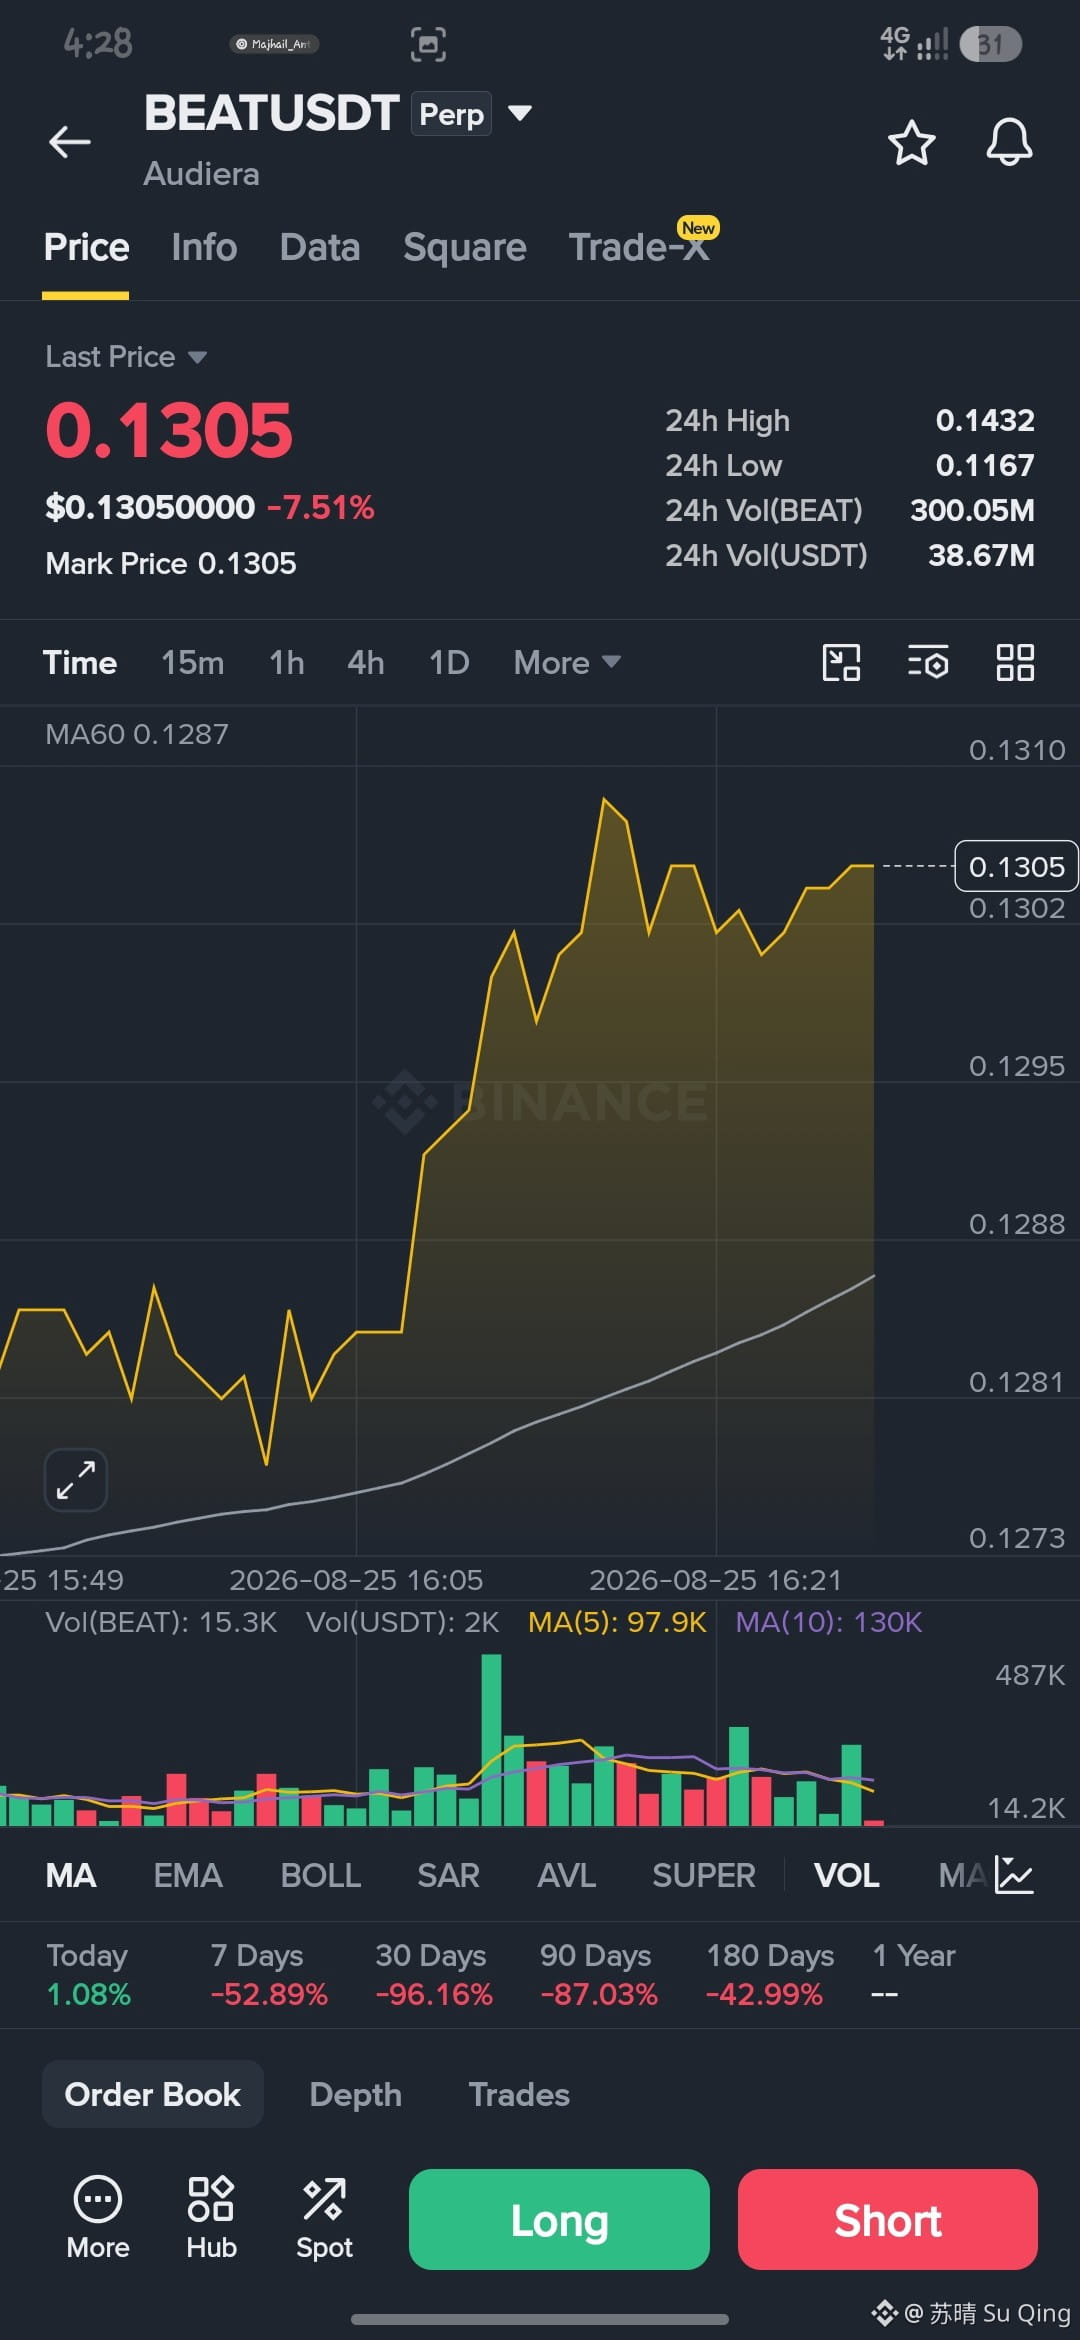Tap the 24h High value 0.1432
Viewport: 1080px width, 2340px height.
pyautogui.click(x=985, y=420)
